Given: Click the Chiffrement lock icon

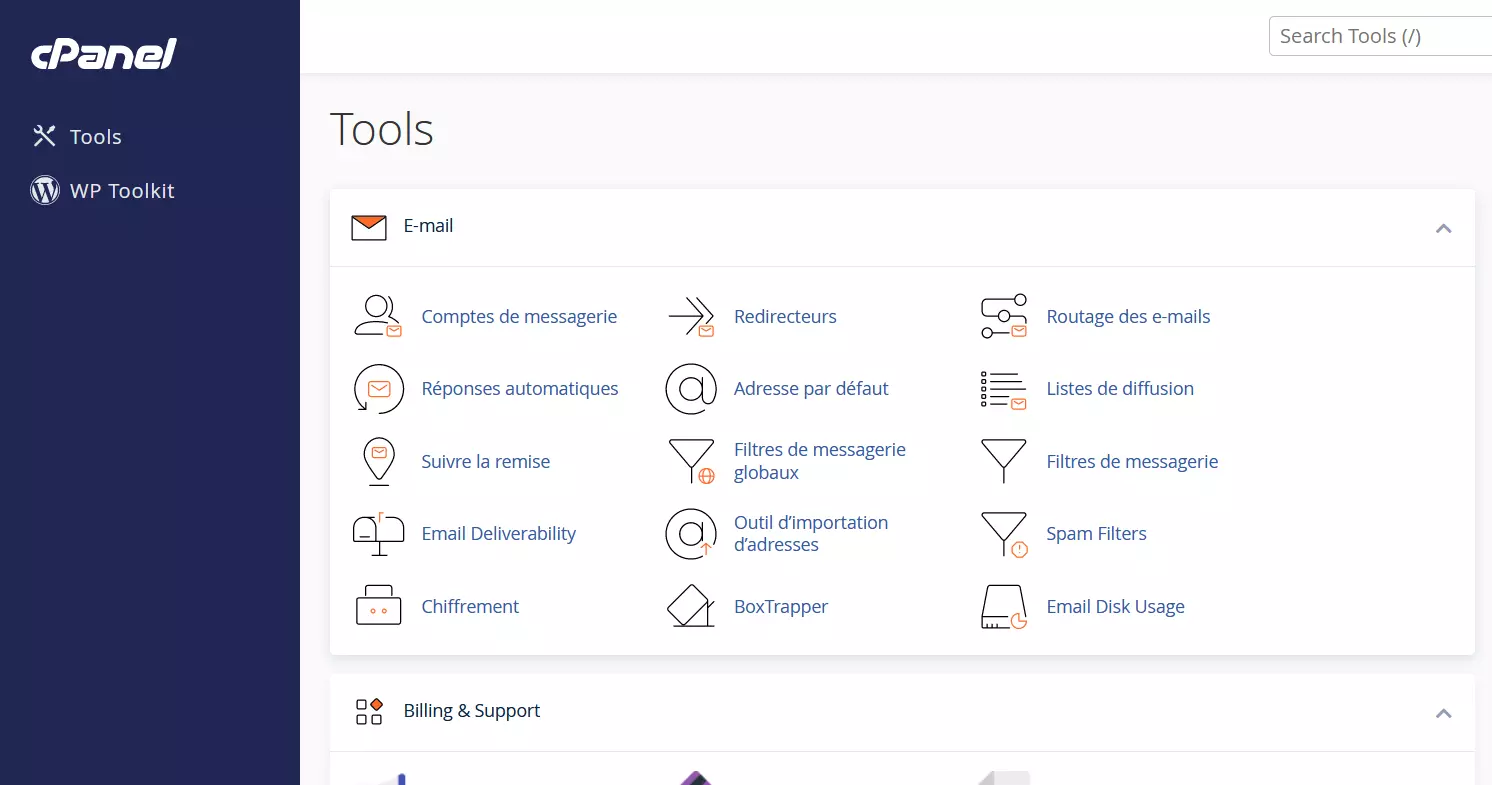Looking at the screenshot, I should (378, 606).
